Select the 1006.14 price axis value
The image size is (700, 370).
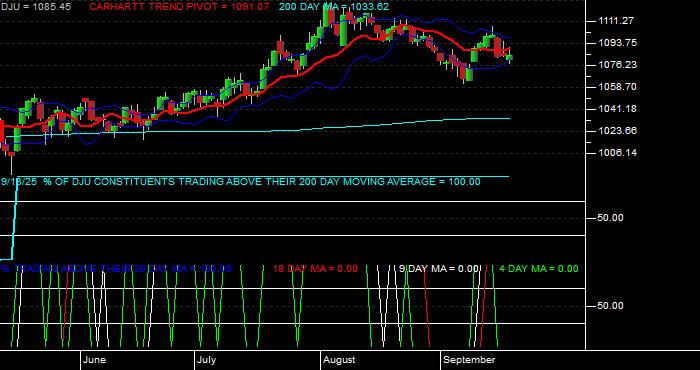tap(617, 153)
